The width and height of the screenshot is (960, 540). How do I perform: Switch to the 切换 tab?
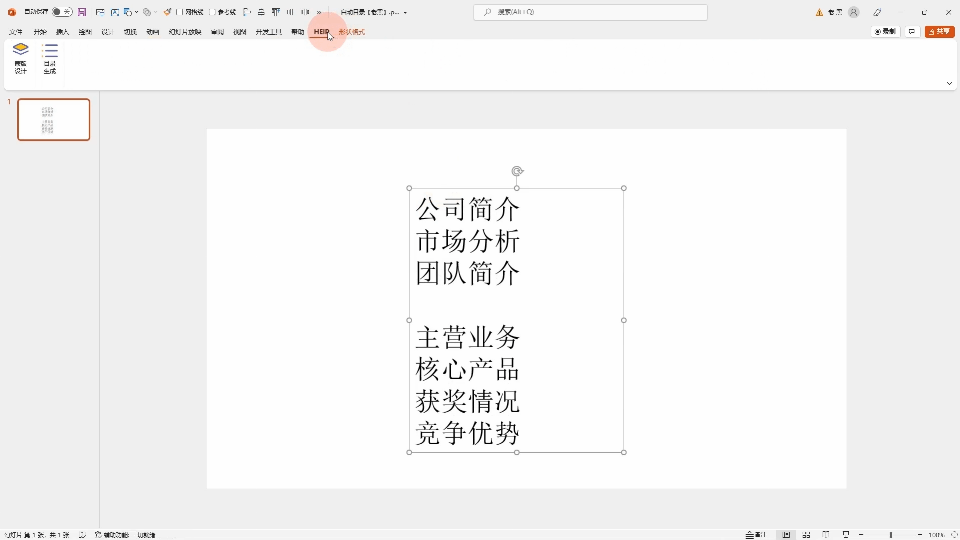130,32
